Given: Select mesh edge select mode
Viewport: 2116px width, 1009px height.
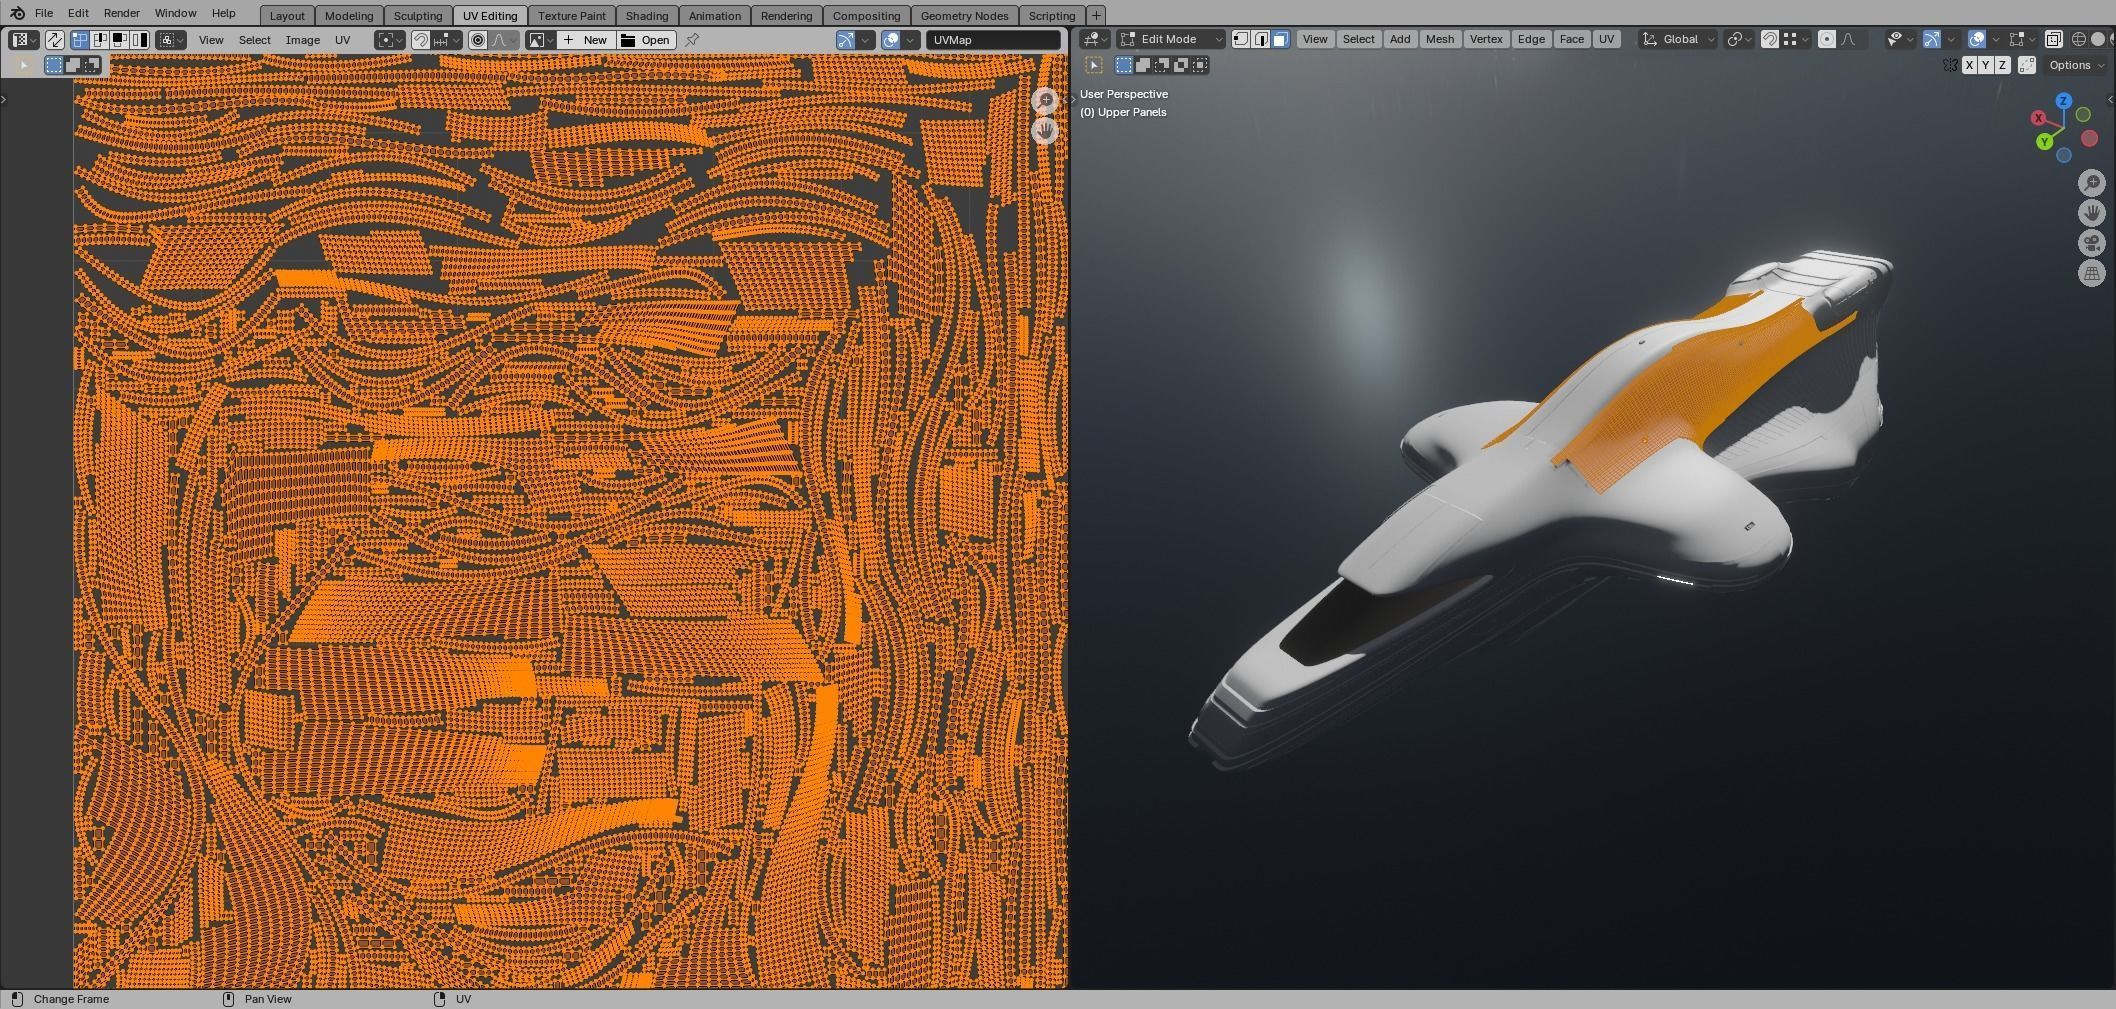Looking at the screenshot, I should coord(1261,39).
